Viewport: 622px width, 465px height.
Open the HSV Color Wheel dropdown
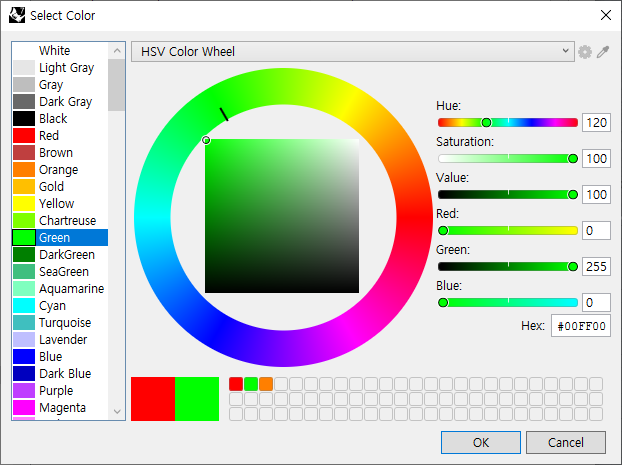pos(353,52)
